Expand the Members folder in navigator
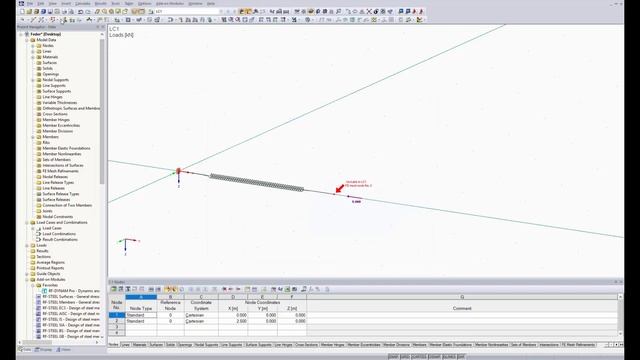Screen dimensions: 640x360 (33, 137)
